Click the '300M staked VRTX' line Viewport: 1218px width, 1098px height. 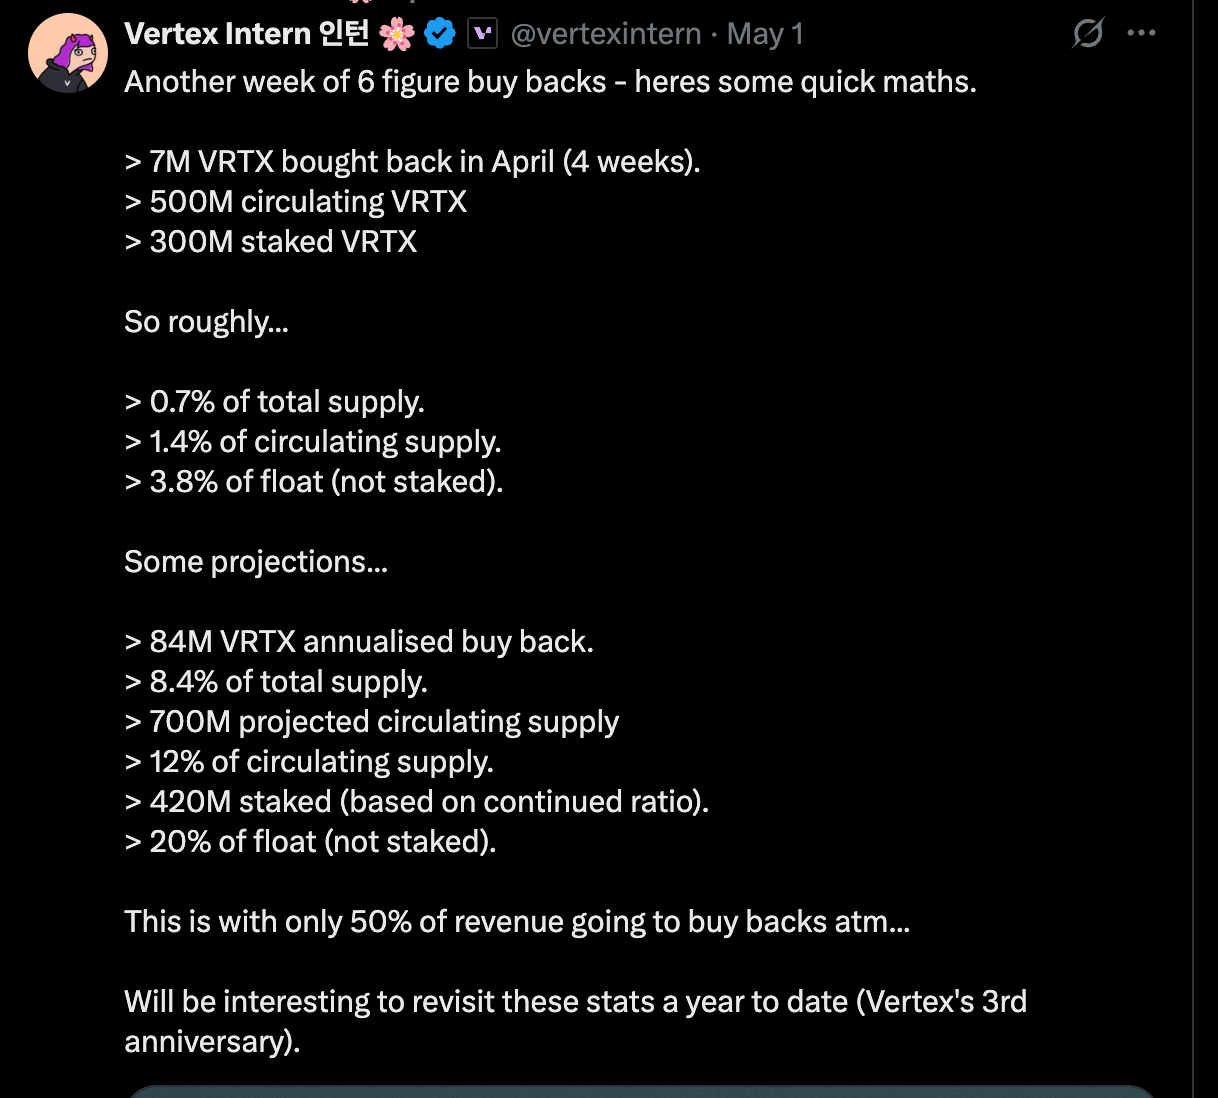271,242
